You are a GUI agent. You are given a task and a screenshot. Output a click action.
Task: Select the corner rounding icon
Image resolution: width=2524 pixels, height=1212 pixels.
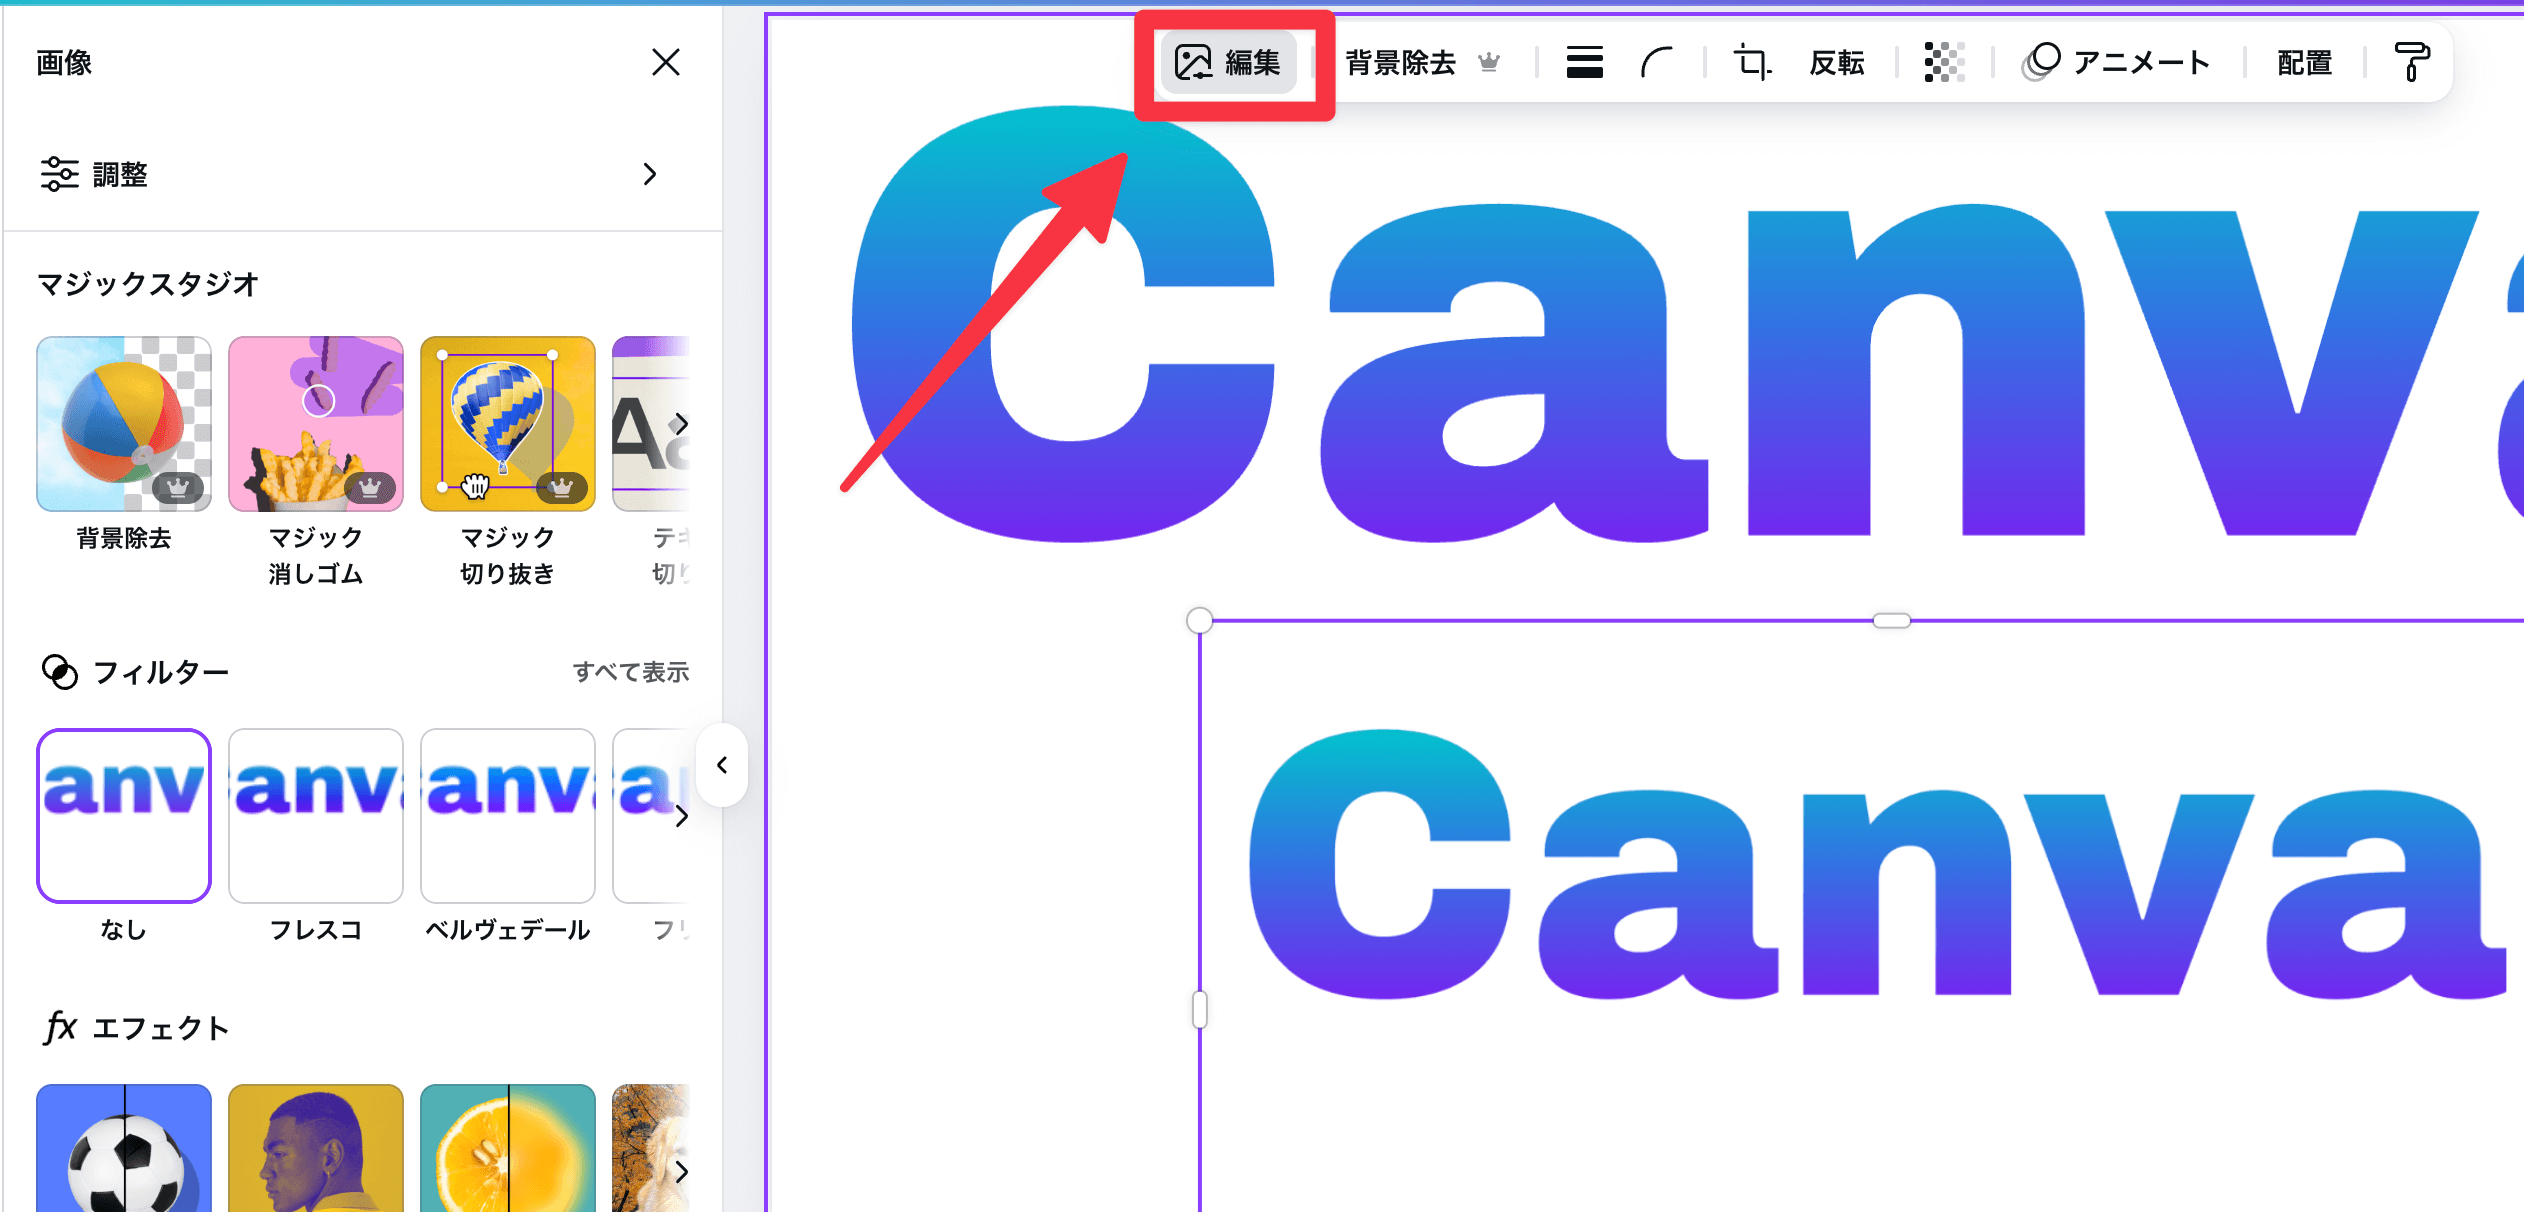(1656, 63)
